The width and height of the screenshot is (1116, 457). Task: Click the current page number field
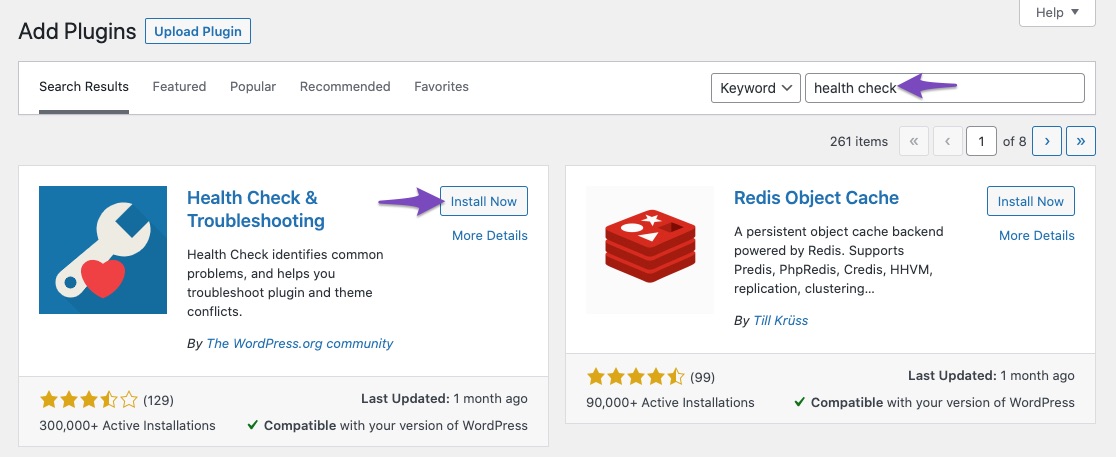[981, 141]
